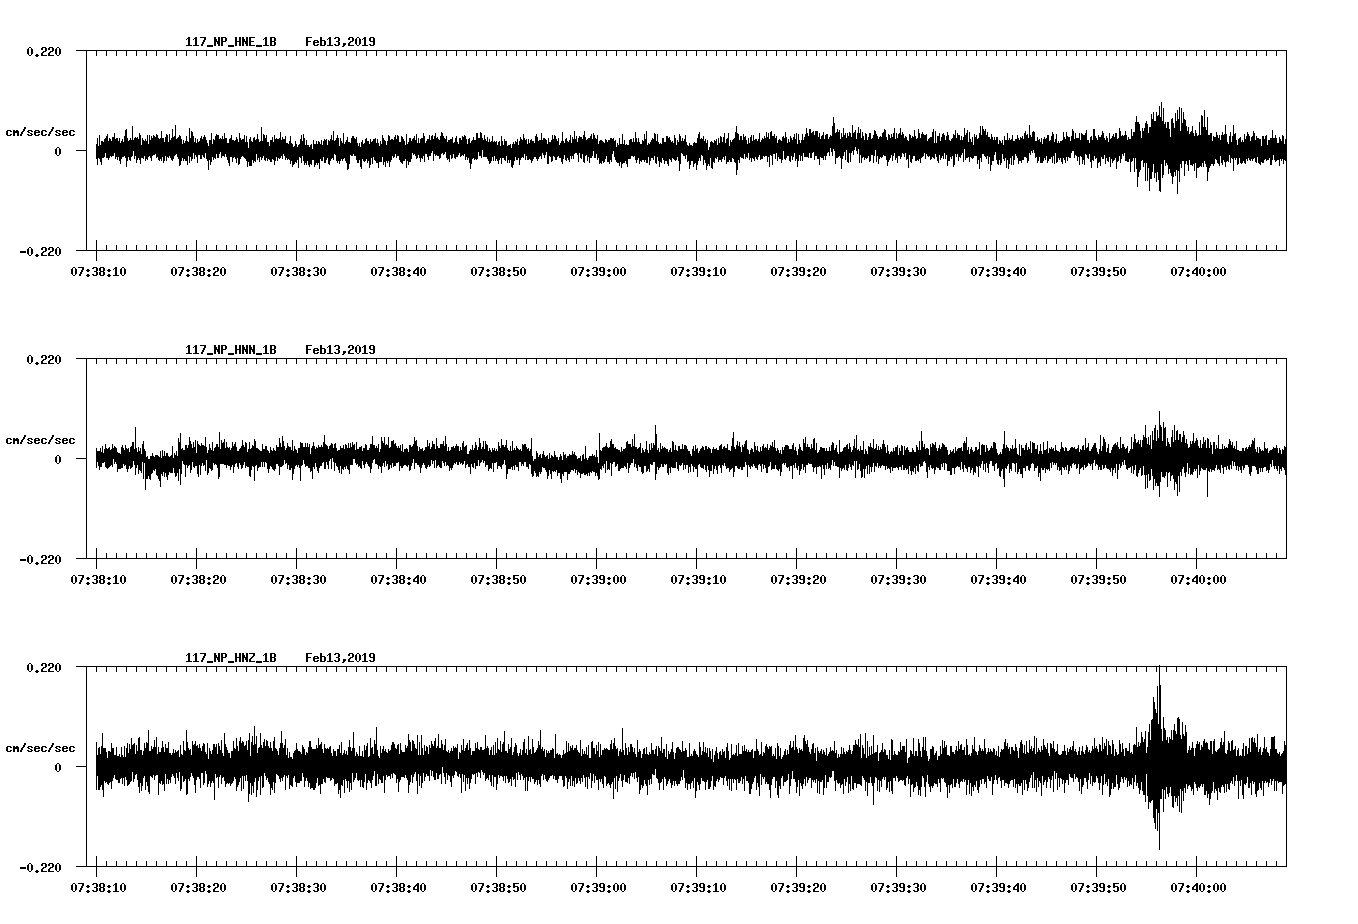Select the 07:38:50 time label under HNE plot
The image size is (1358, 924).
(498, 271)
